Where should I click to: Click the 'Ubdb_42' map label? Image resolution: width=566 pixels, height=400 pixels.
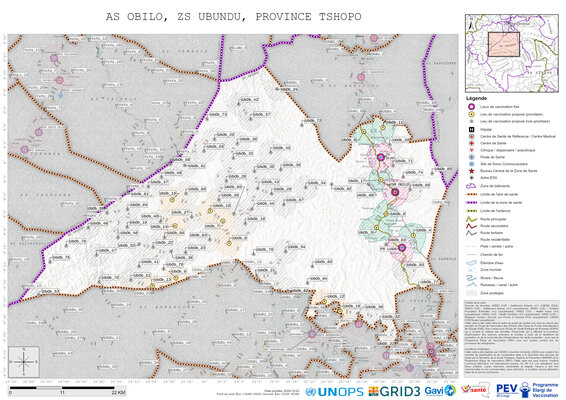tap(250, 99)
